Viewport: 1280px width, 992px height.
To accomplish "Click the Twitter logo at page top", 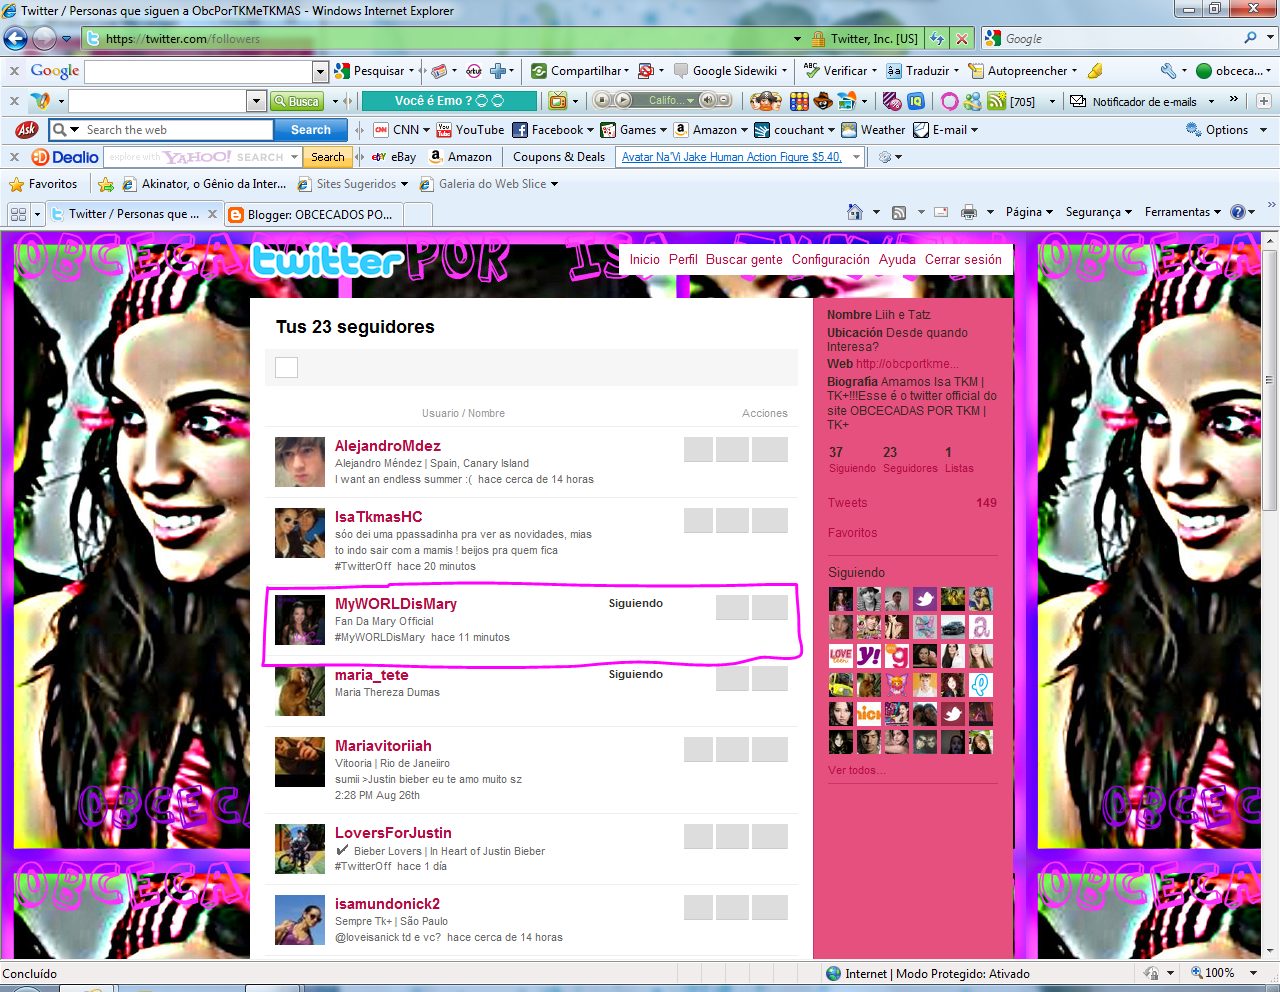I will pyautogui.click(x=325, y=261).
